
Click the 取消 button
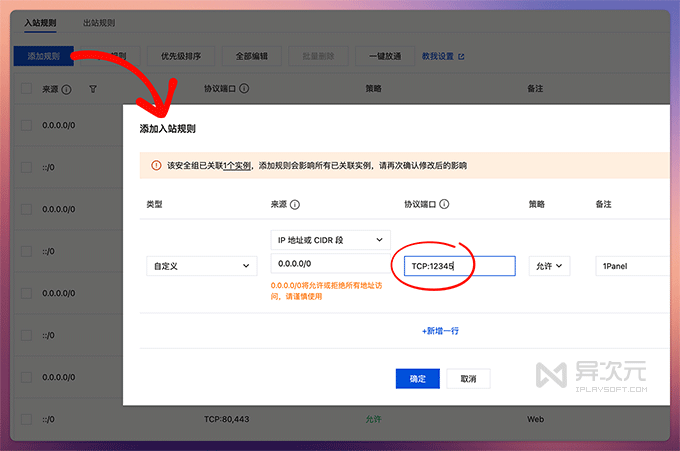tap(468, 379)
